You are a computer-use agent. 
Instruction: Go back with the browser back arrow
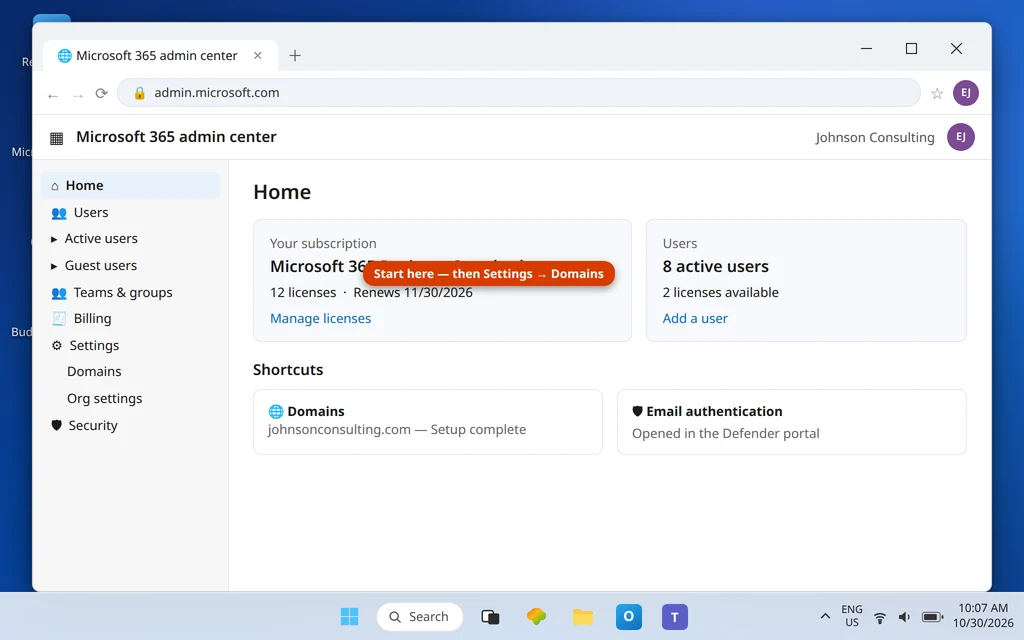[x=53, y=95]
